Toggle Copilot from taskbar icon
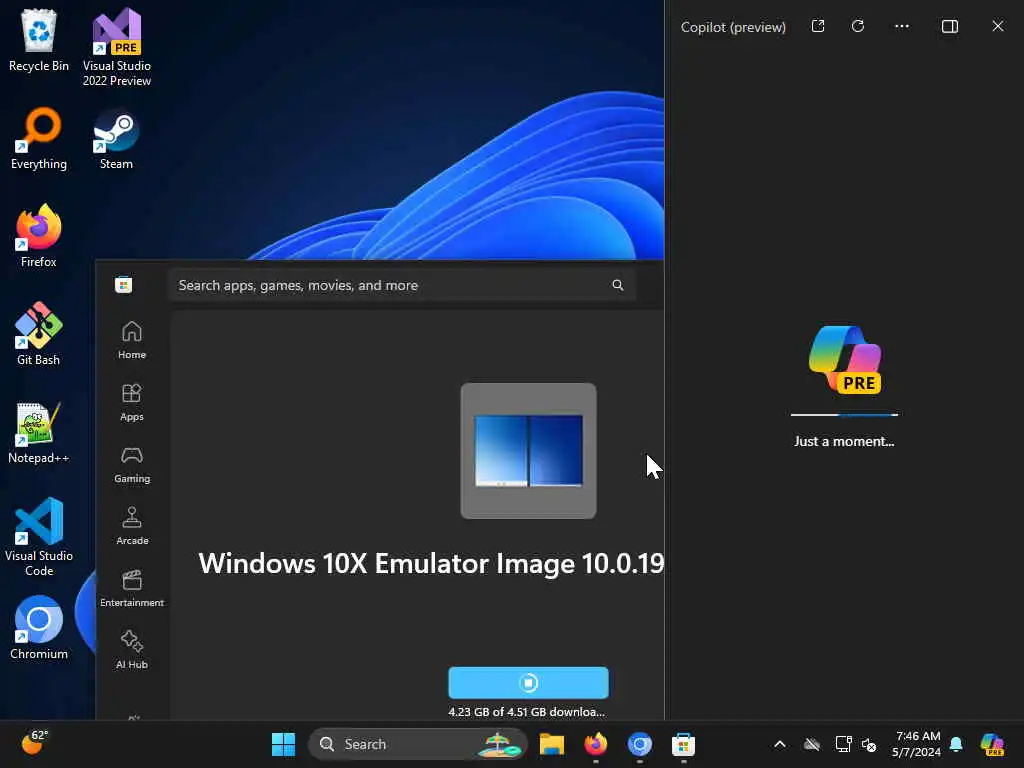This screenshot has width=1024, height=768. point(992,744)
